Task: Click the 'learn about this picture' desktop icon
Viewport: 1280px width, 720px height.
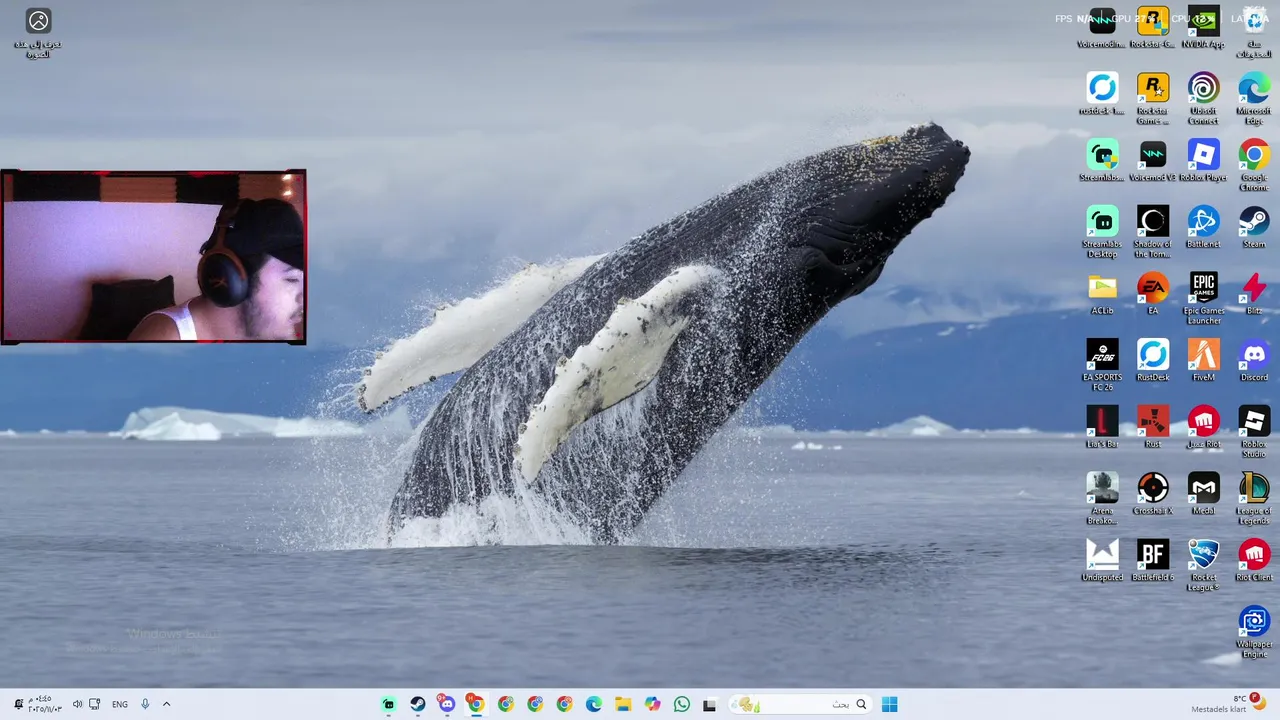Action: pos(38,33)
